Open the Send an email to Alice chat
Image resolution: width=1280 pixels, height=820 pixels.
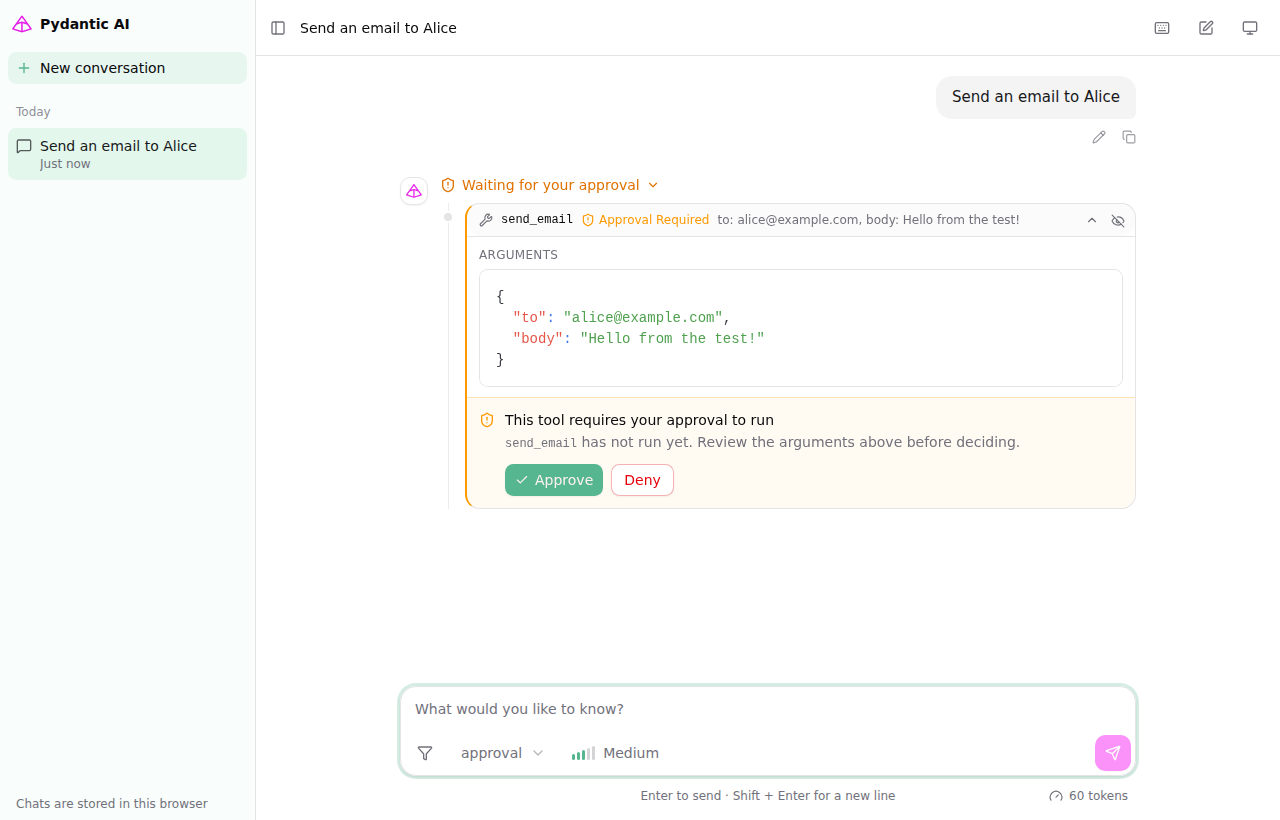click(127, 154)
